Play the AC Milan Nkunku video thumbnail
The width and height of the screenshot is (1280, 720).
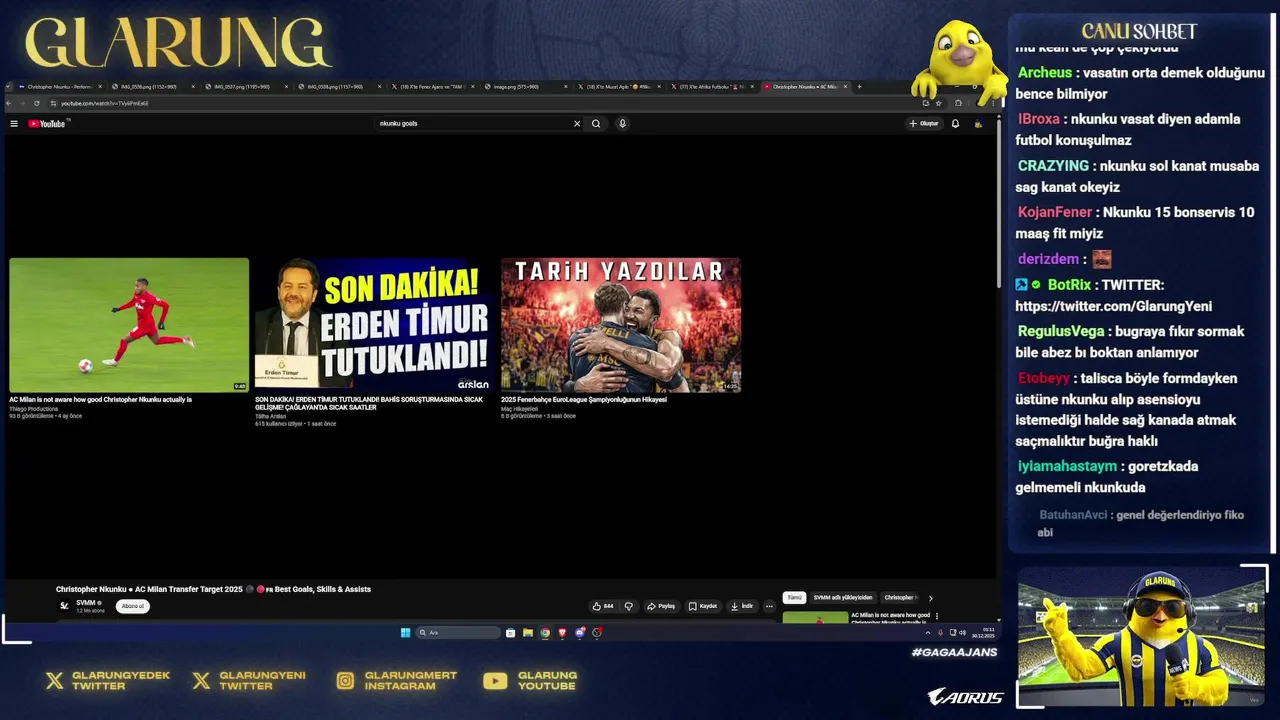[x=129, y=325]
